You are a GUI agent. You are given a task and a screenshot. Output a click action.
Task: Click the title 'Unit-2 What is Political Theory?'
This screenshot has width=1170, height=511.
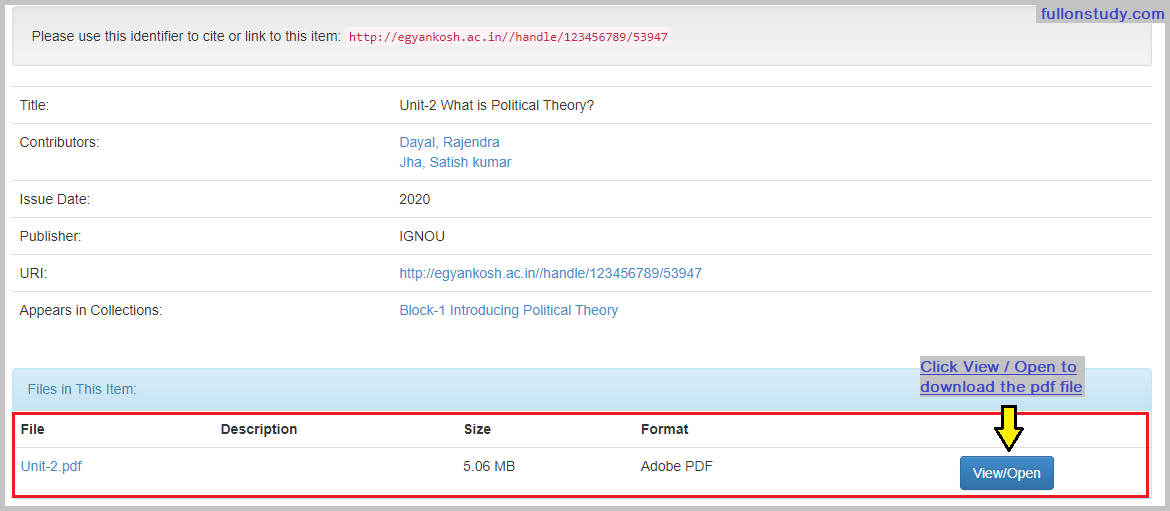pyautogui.click(x=497, y=105)
